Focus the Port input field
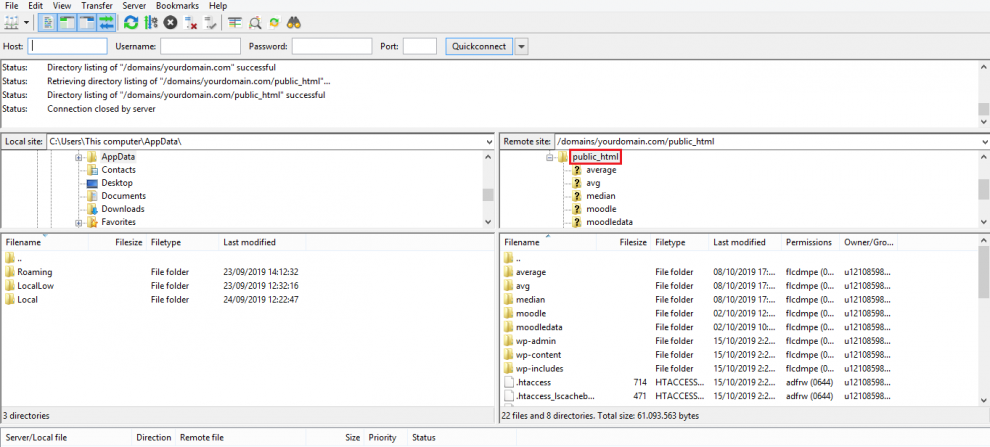Viewport: 990px width, 447px height. tap(420, 46)
